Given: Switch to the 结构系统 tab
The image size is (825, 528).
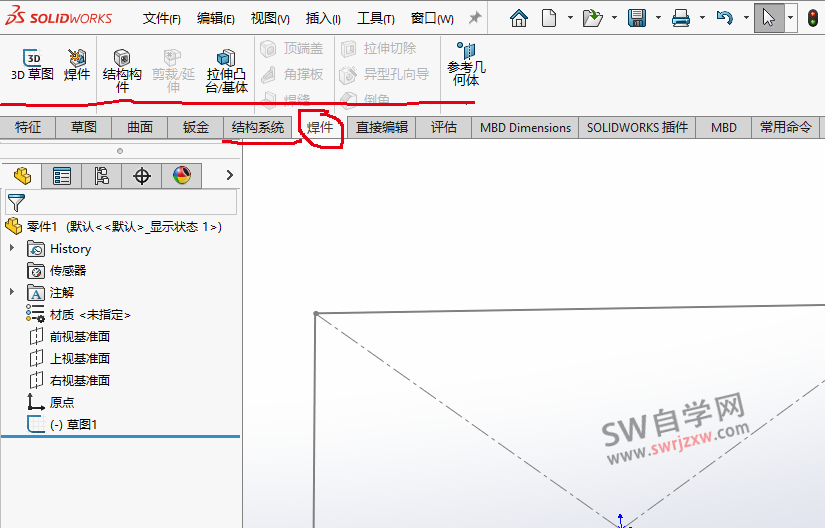Looking at the screenshot, I should click(x=258, y=127).
